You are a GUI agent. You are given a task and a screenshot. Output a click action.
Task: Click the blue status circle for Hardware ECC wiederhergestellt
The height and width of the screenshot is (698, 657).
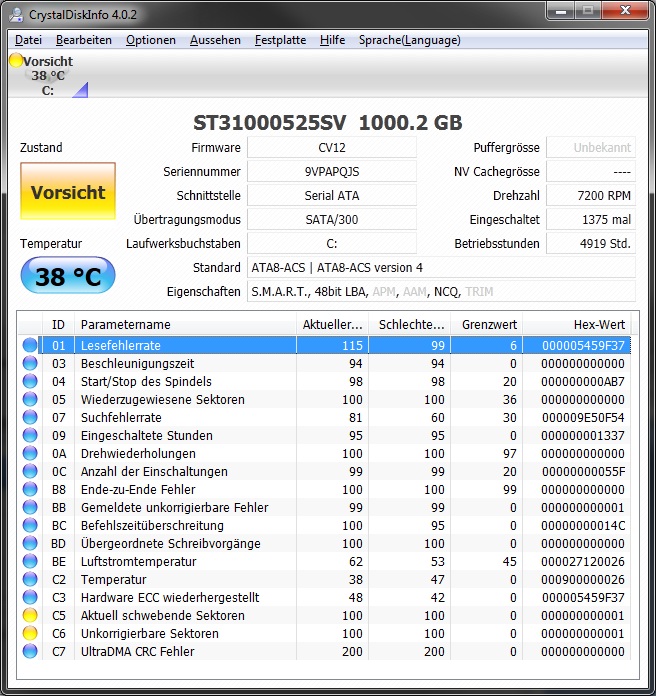(30, 598)
